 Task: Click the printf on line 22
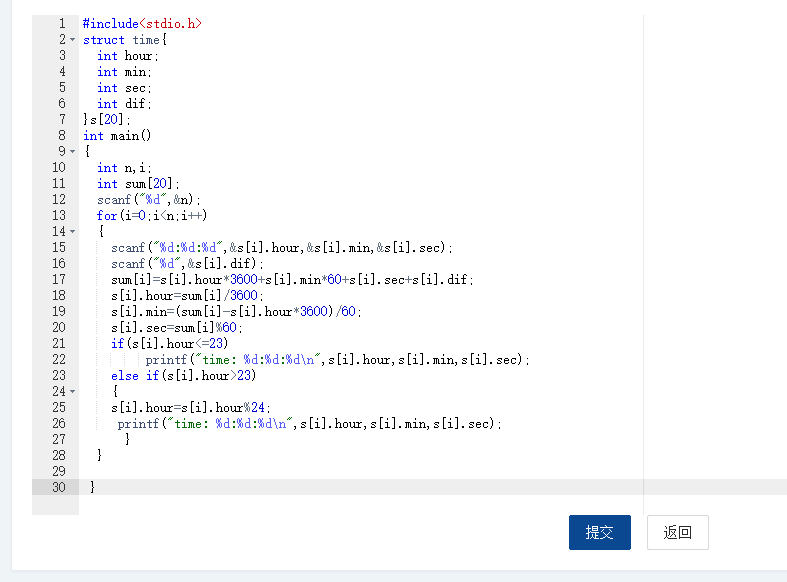(337, 360)
